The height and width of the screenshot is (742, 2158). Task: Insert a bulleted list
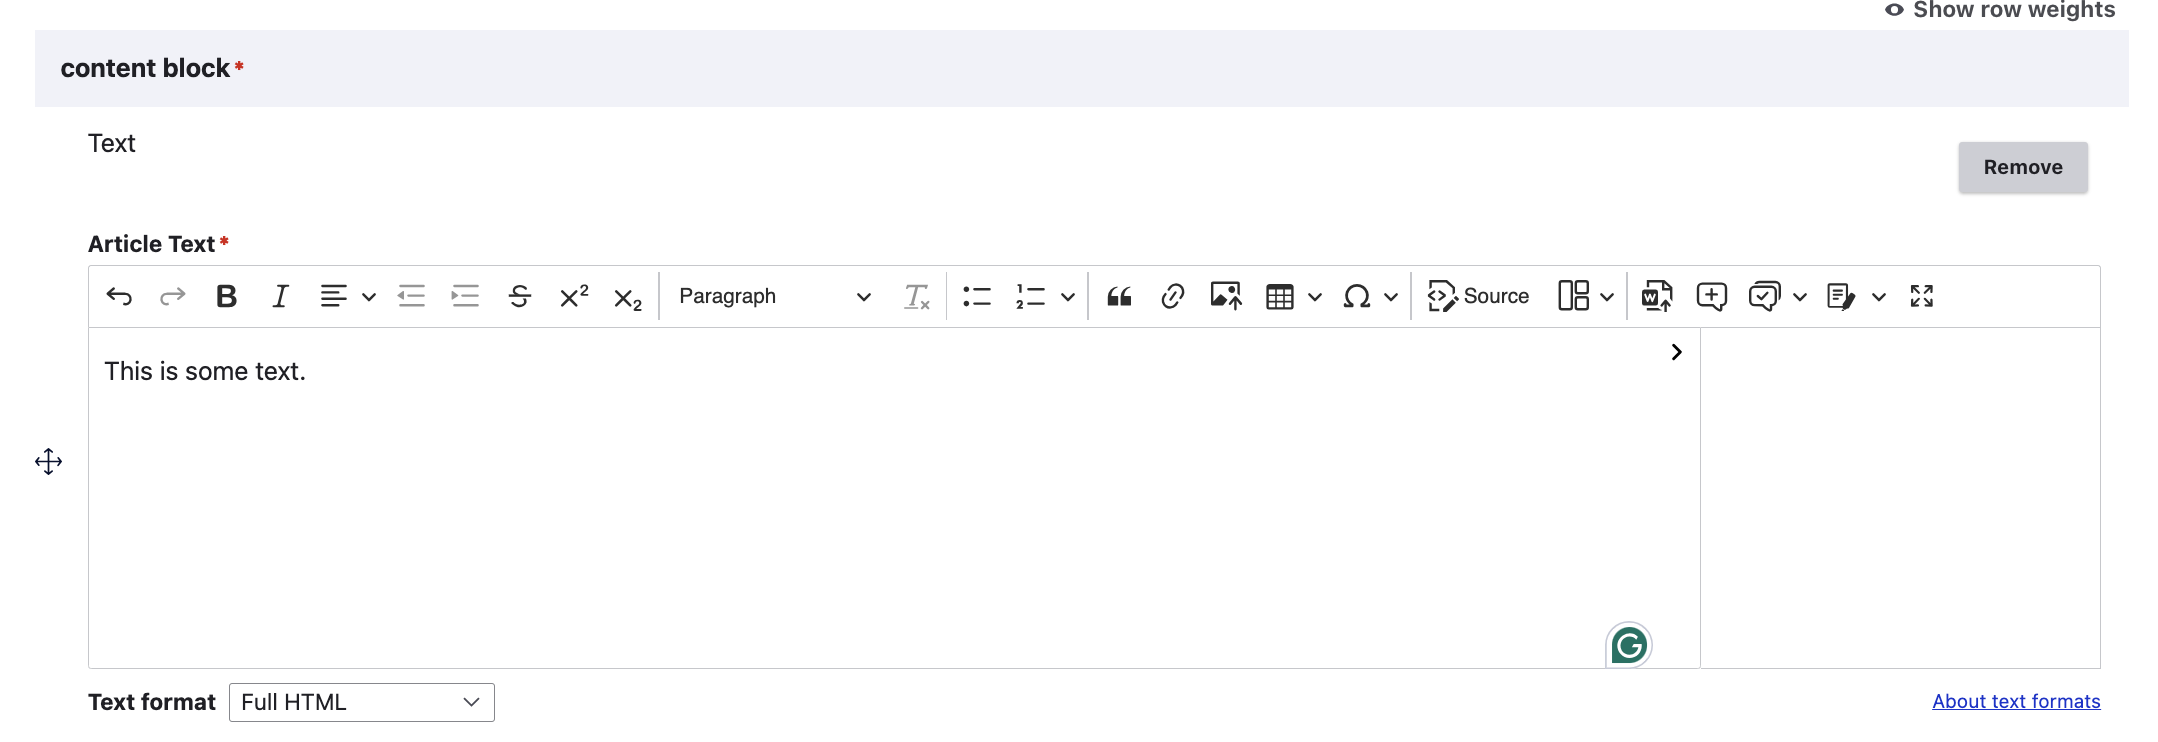pos(976,296)
